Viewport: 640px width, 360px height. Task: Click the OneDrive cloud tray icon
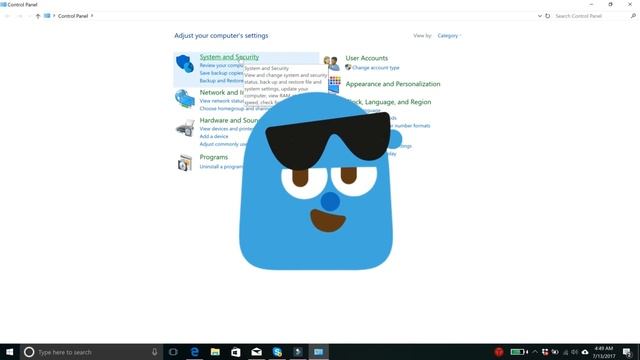[585, 352]
